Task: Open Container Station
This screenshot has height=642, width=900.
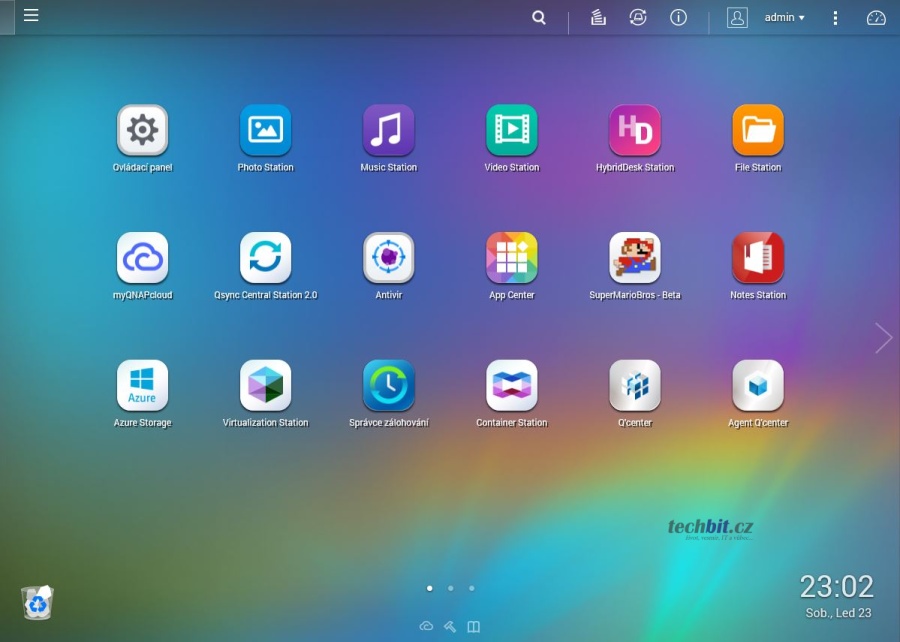Action: (x=511, y=387)
